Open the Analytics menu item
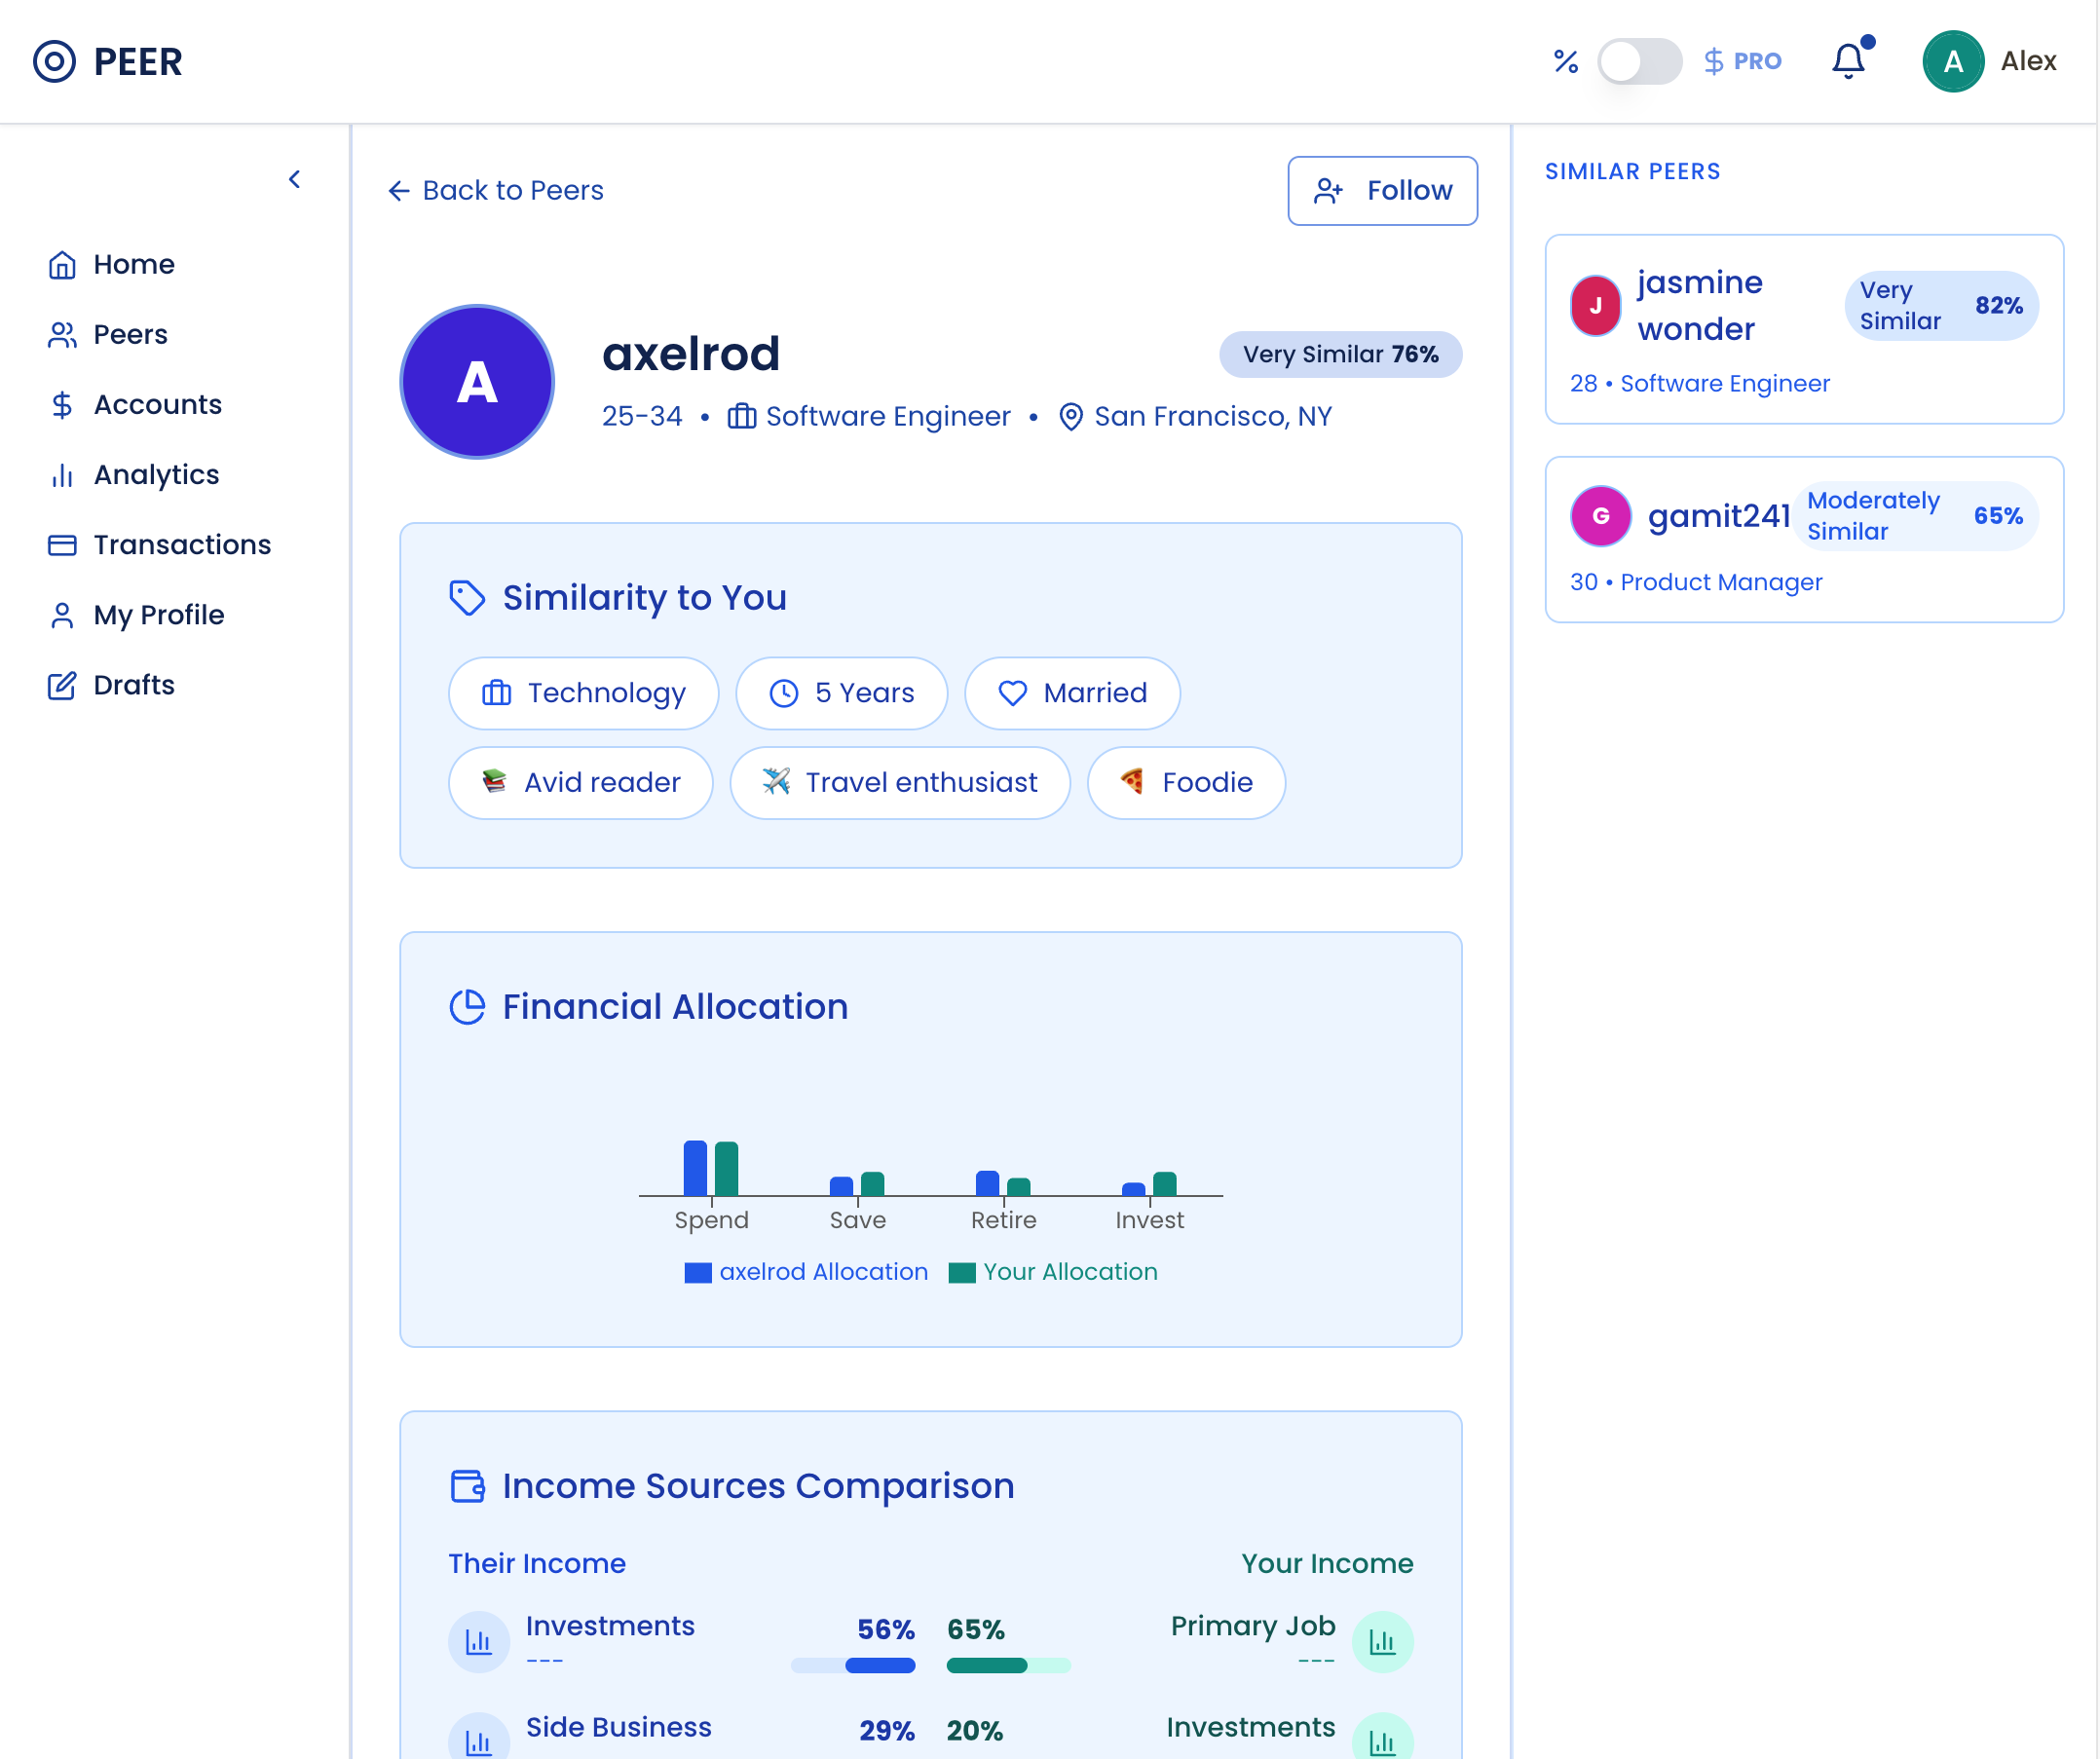Viewport: 2100px width, 1759px height. pyautogui.click(x=156, y=475)
